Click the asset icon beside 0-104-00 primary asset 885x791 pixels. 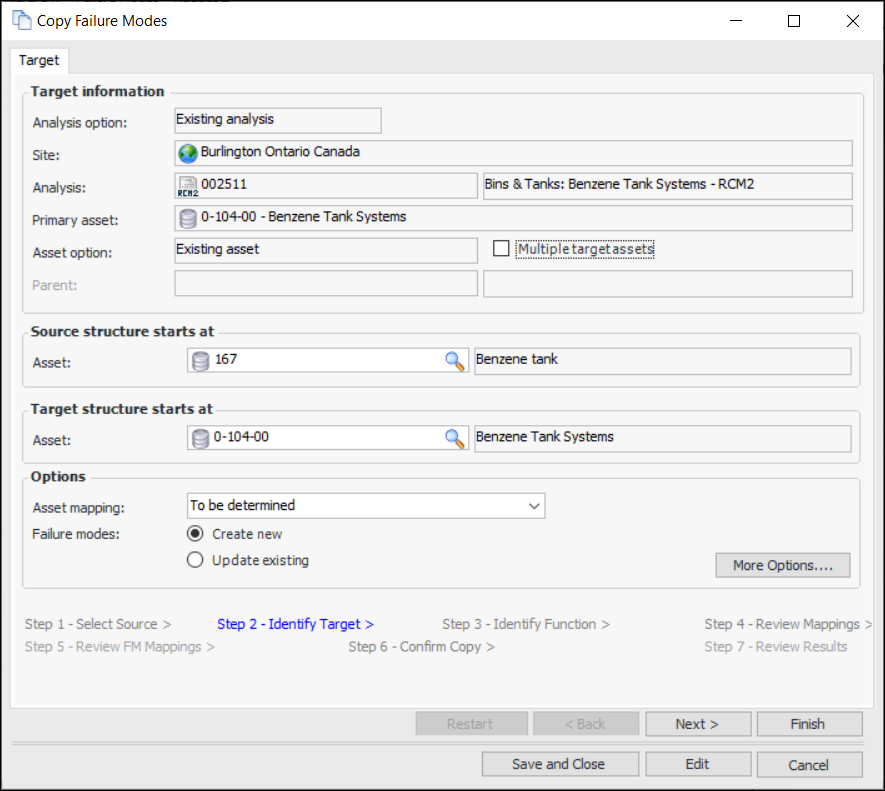pos(188,218)
